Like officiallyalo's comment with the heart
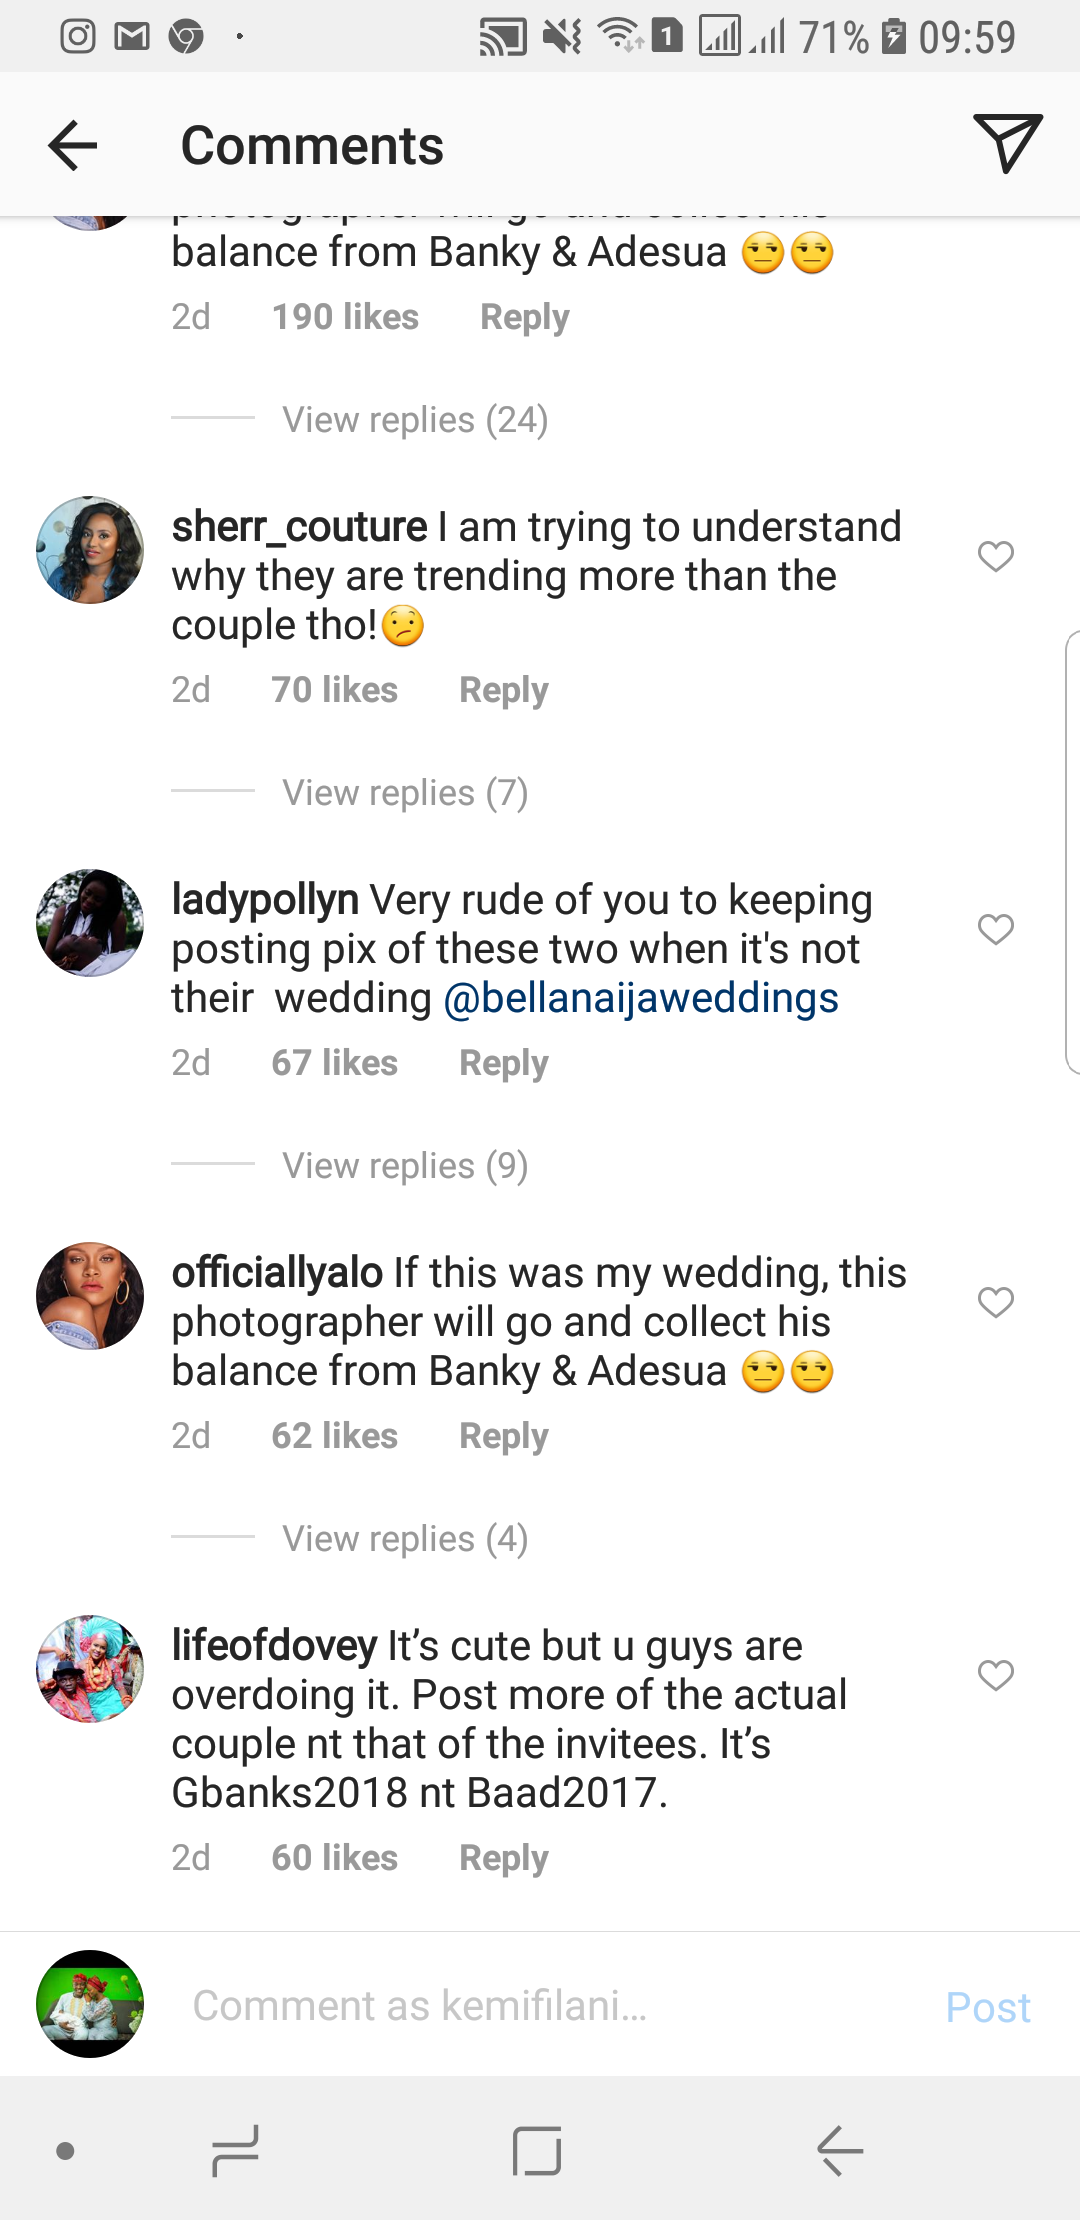Viewport: 1080px width, 2220px height. [995, 1302]
